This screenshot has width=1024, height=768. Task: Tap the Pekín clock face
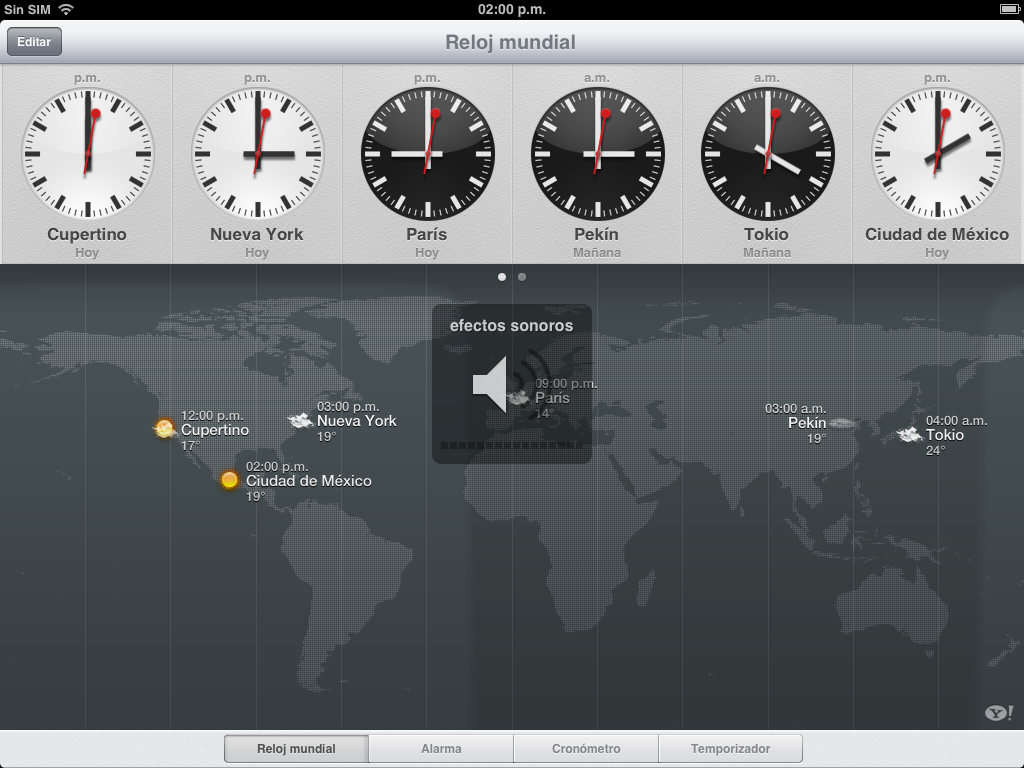point(597,154)
